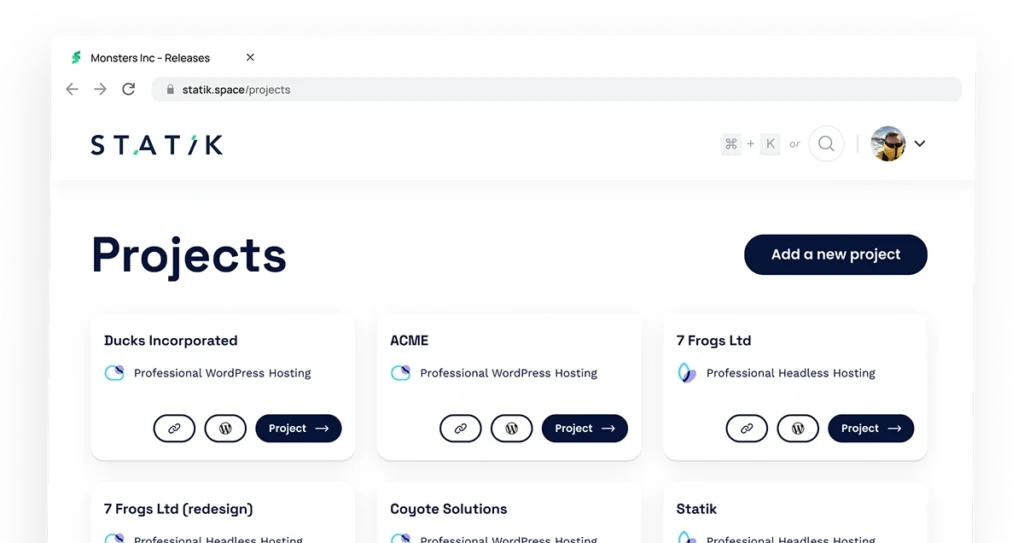Click the Statik favicon in the browser tab
Screen dimensions: 1024x543
tap(76, 58)
